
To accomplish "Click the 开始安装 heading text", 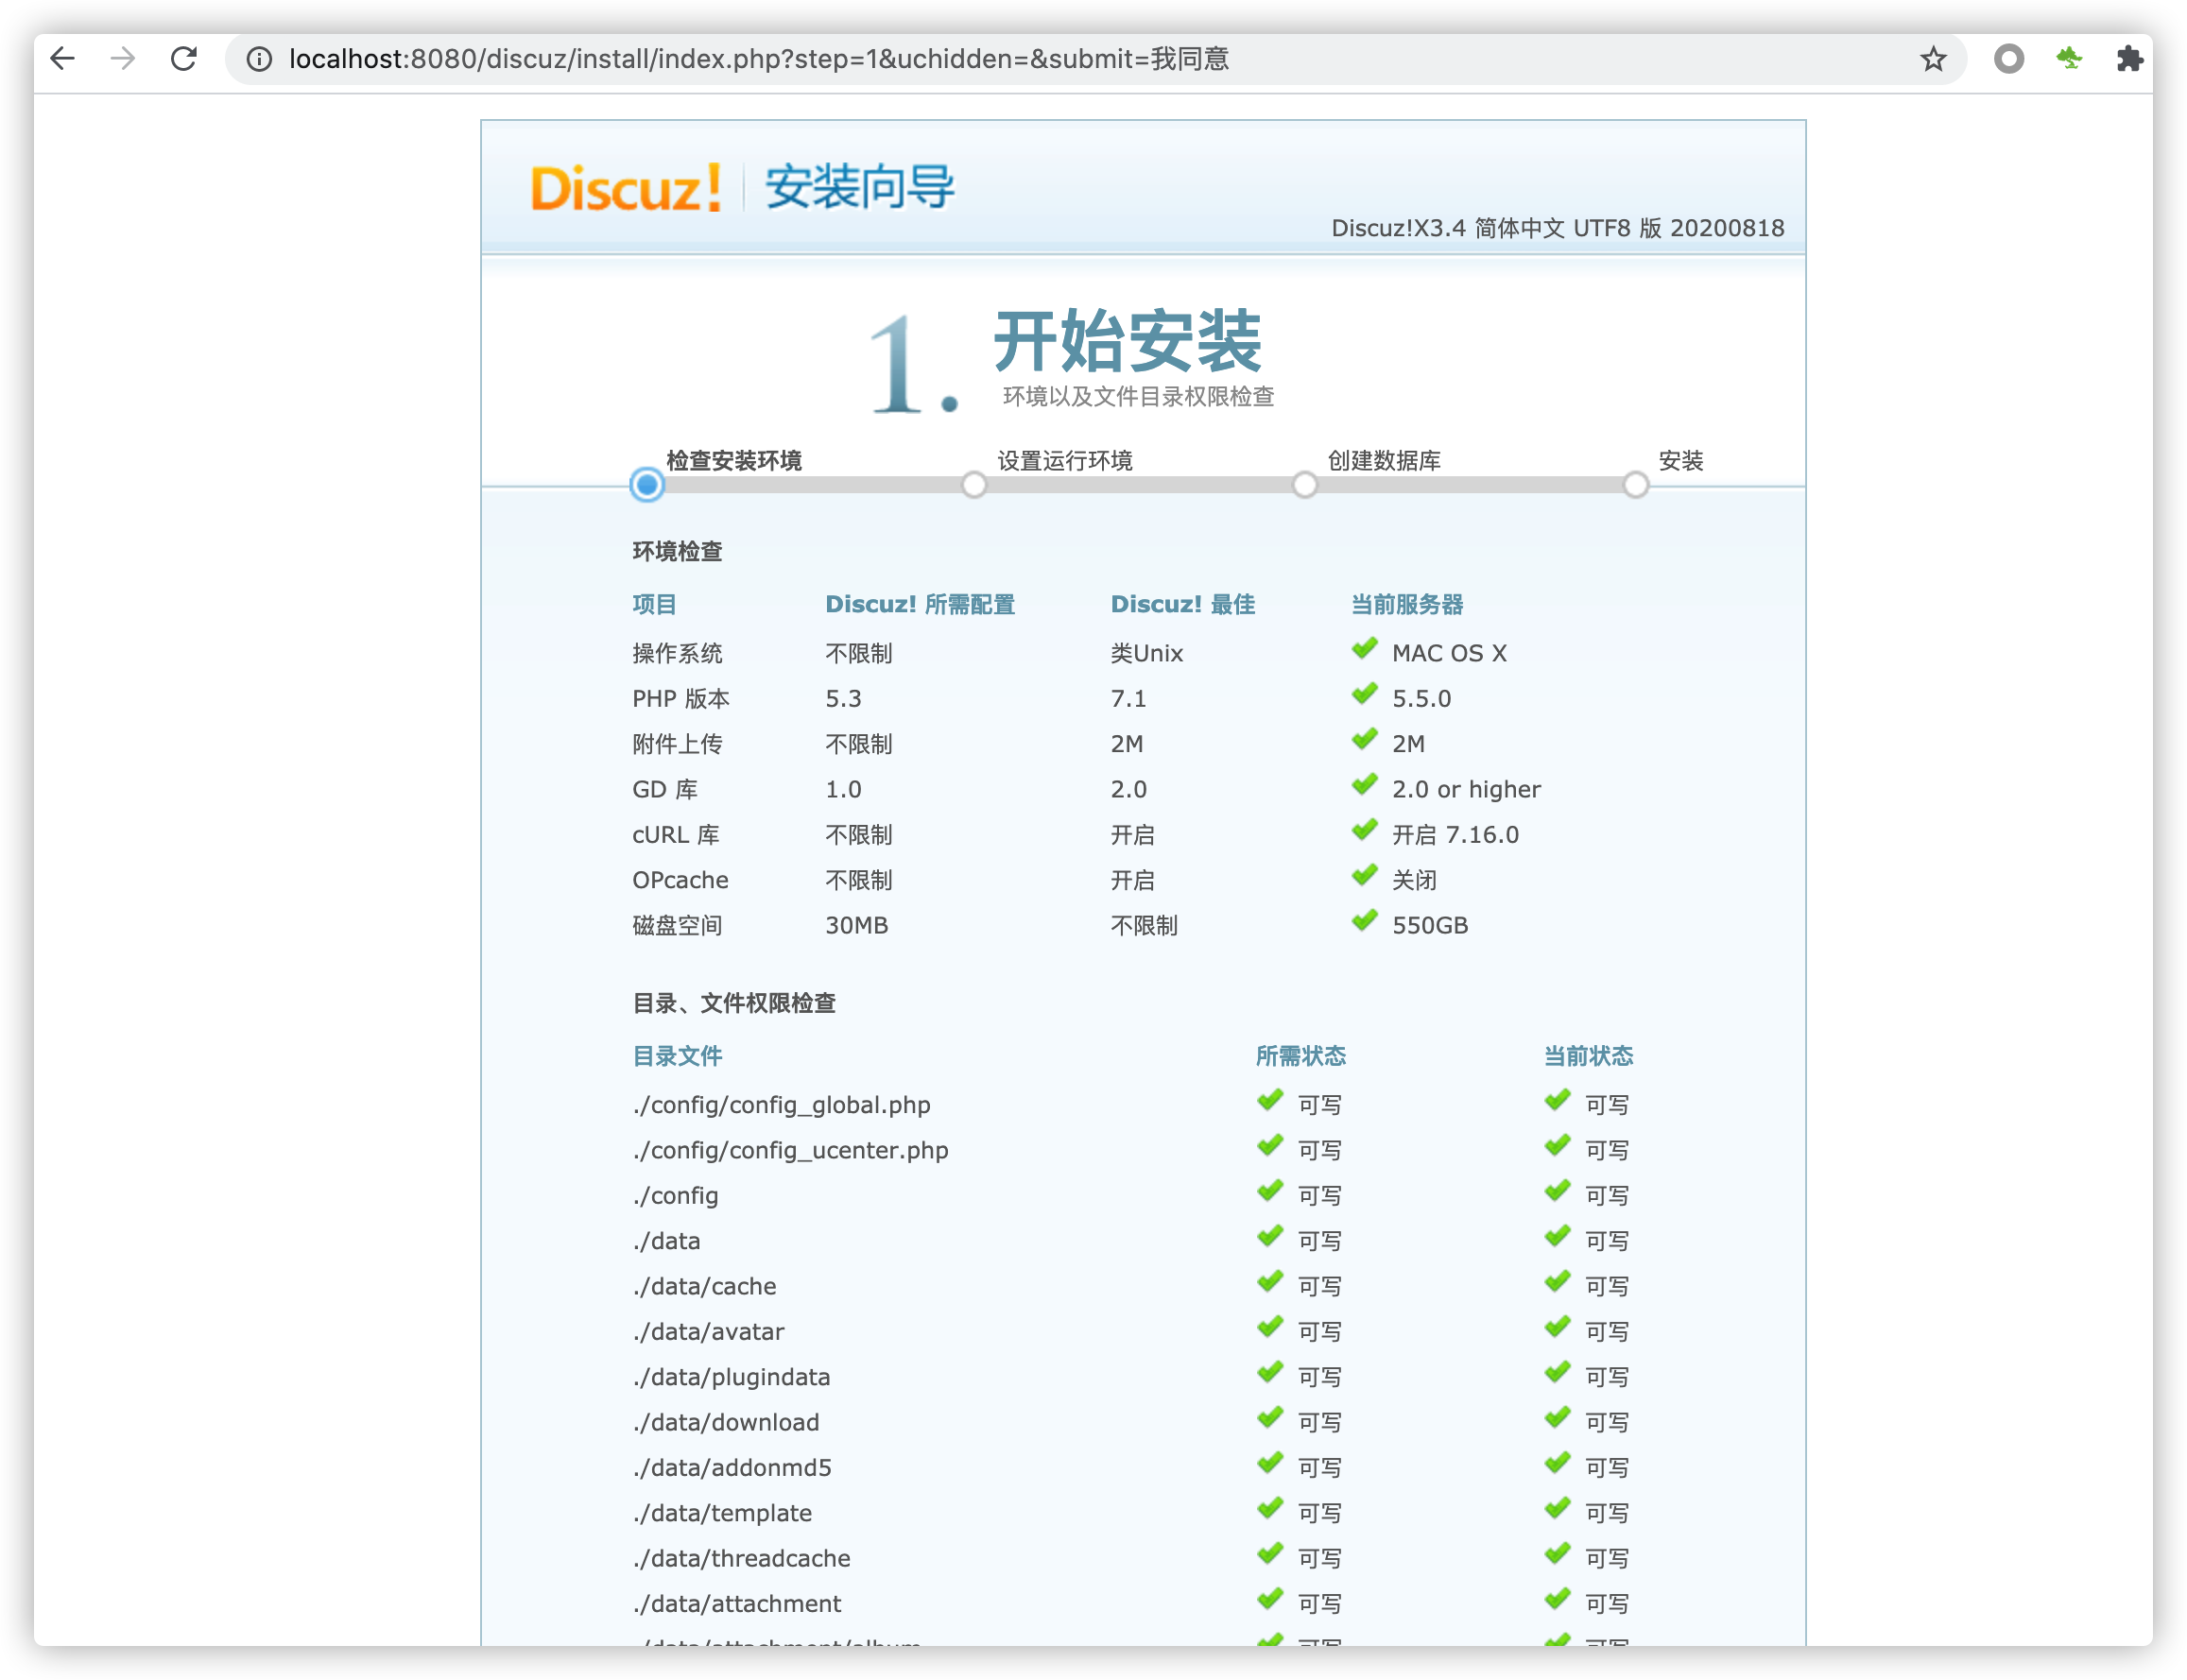I will (x=1127, y=342).
